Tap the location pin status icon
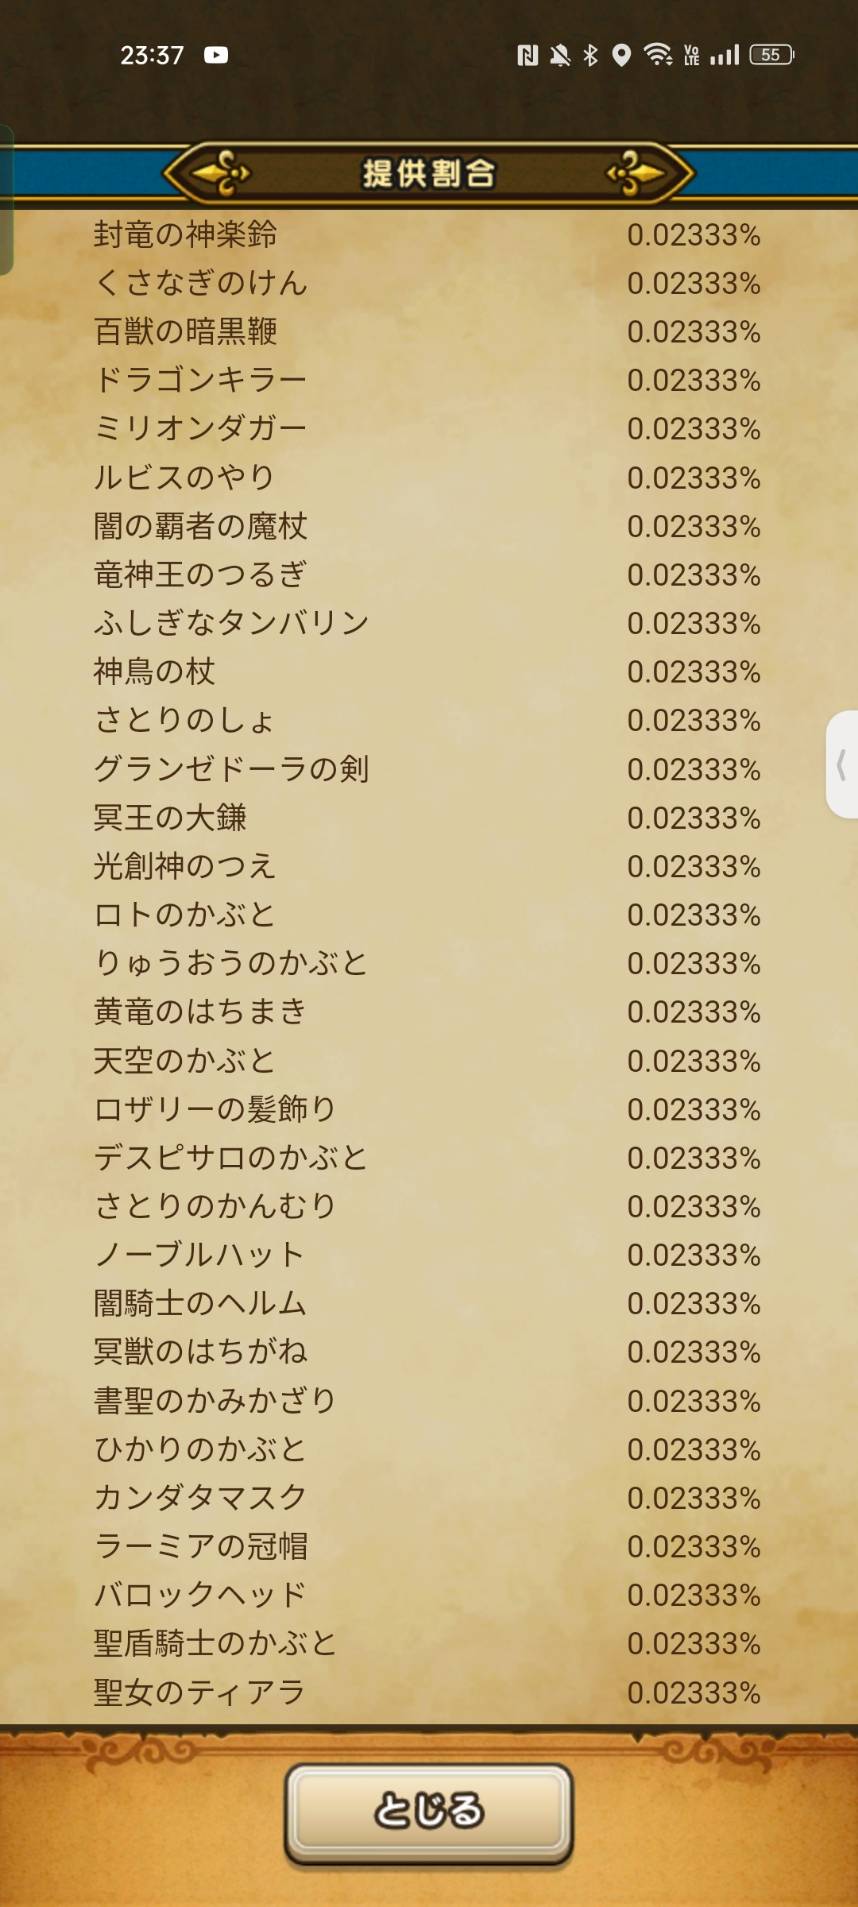858x1907 pixels. point(621,55)
